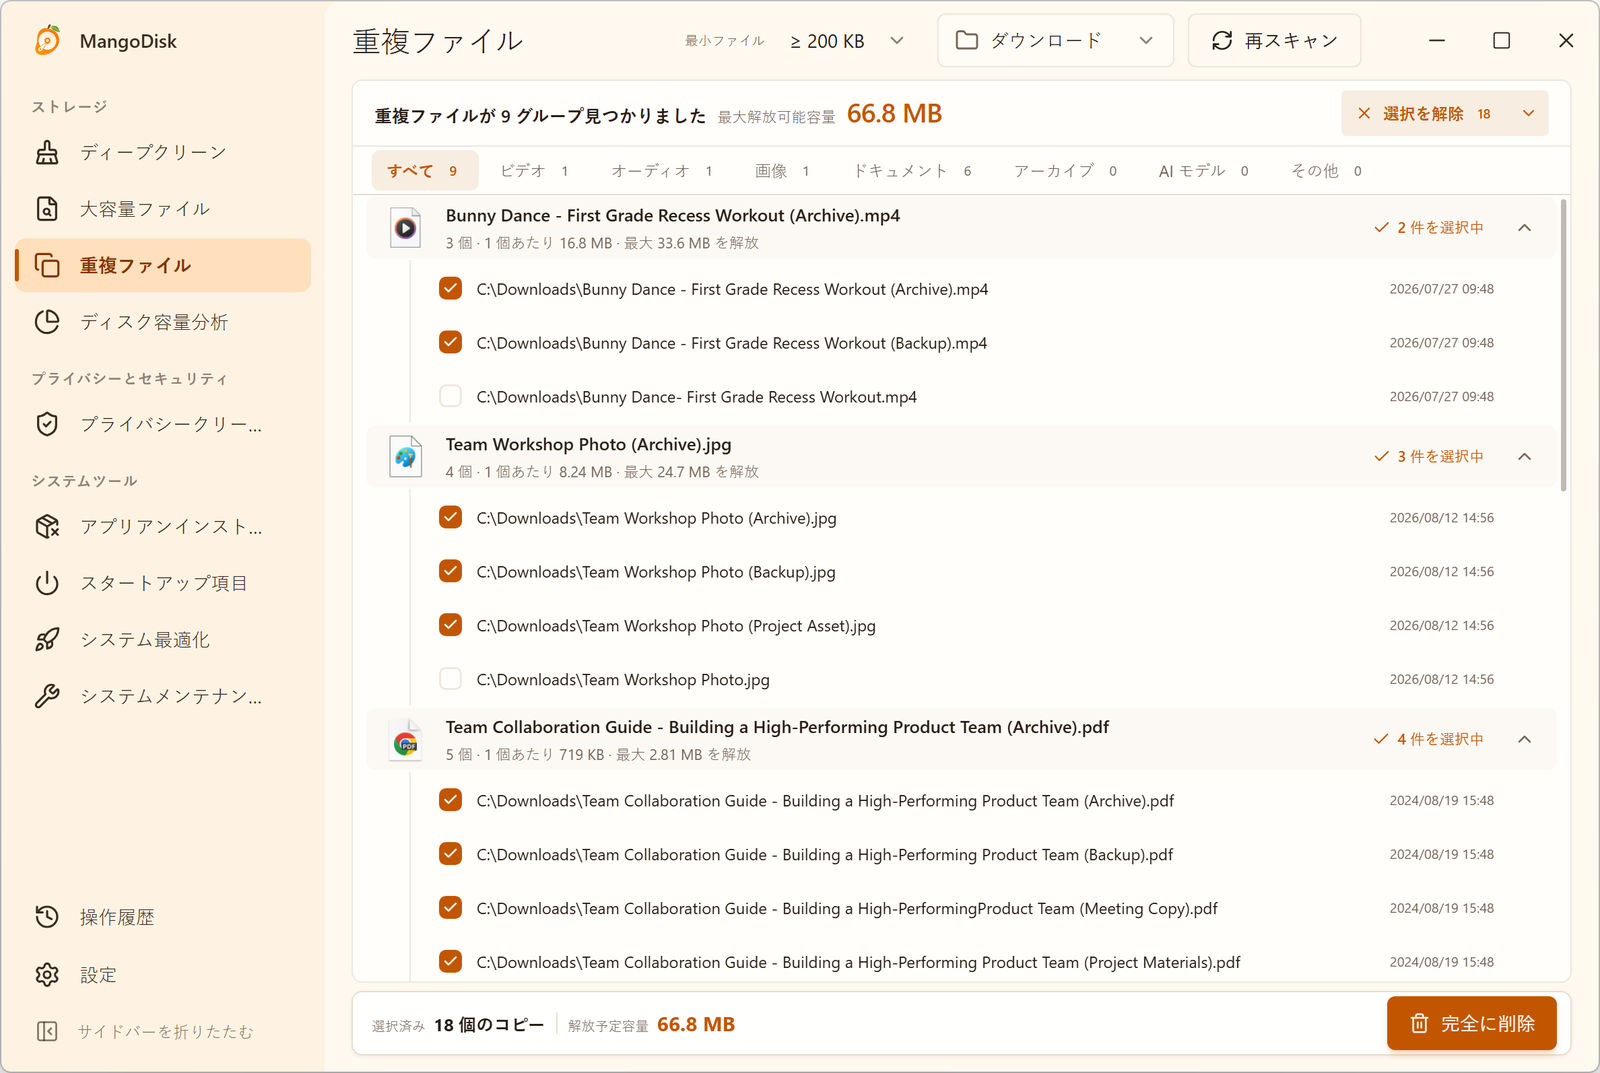Uncheck Collaboration Guide (Project Materials).pdf file
1600x1073 pixels.
451,962
